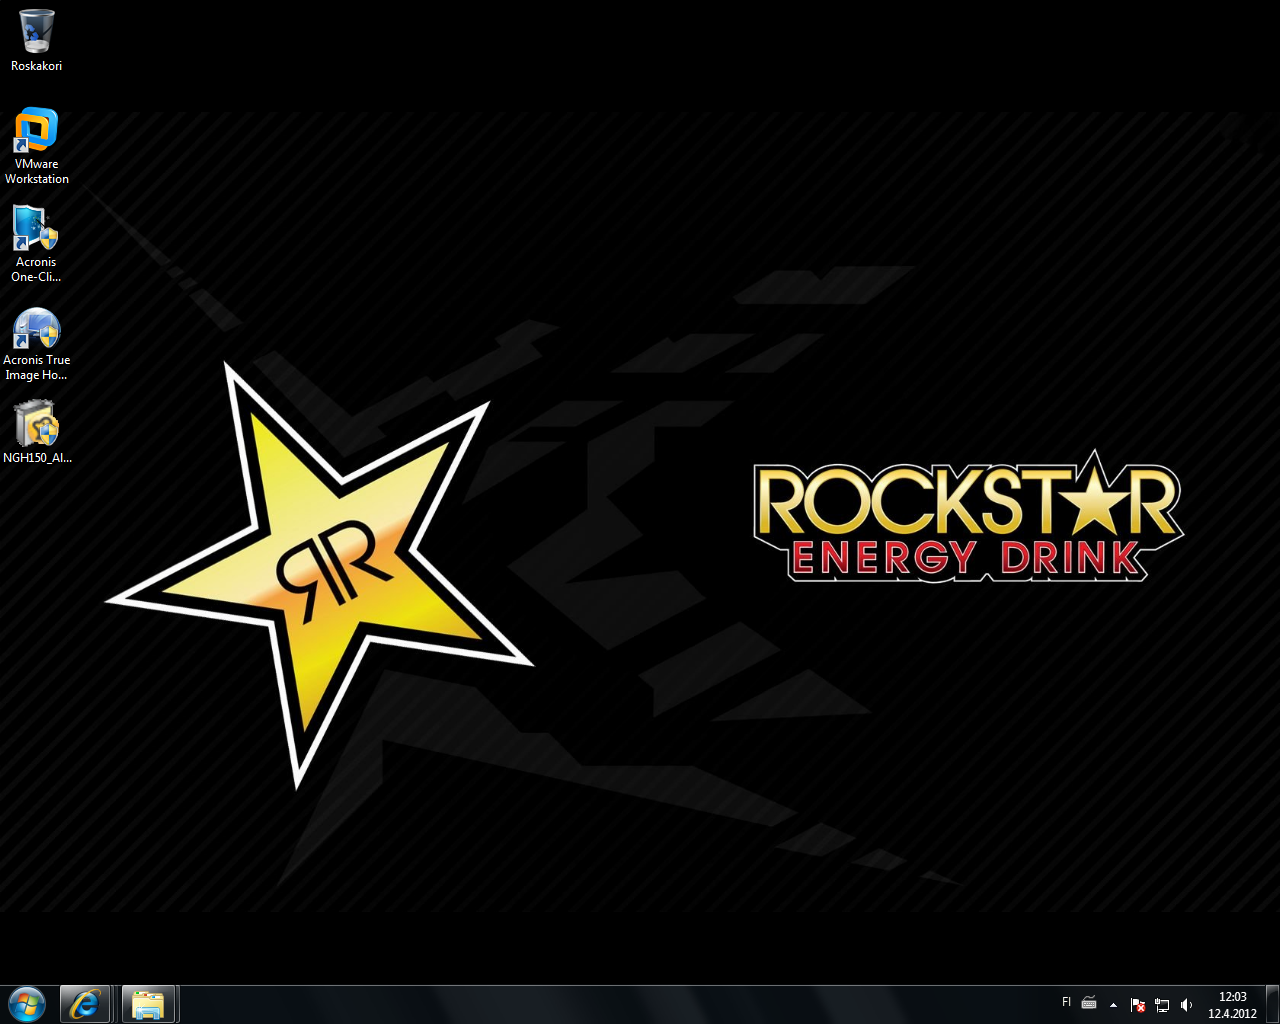
Task: Open the clock showing 12:03
Action: [1232, 1005]
